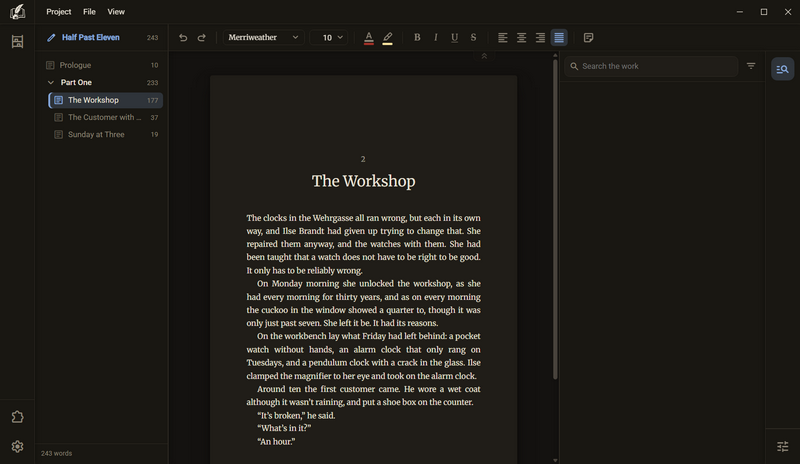Image resolution: width=800 pixels, height=464 pixels.
Task: Open the search filter options icon
Action: (x=751, y=66)
